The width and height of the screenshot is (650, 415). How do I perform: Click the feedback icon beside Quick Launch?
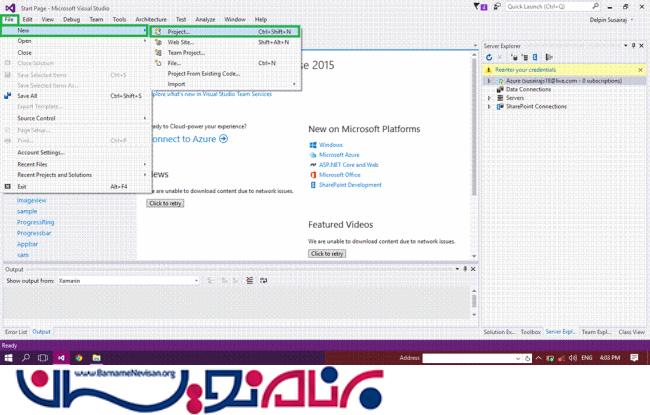click(x=497, y=7)
